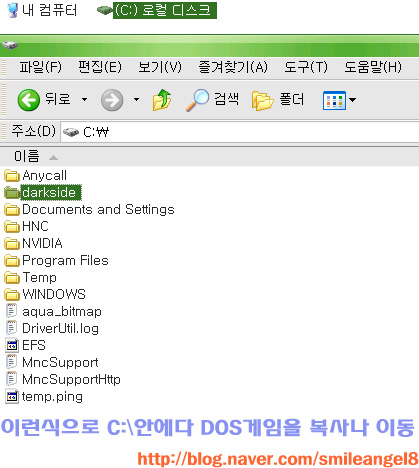
Task: Click the Documents and Settings name text
Action: (98, 209)
